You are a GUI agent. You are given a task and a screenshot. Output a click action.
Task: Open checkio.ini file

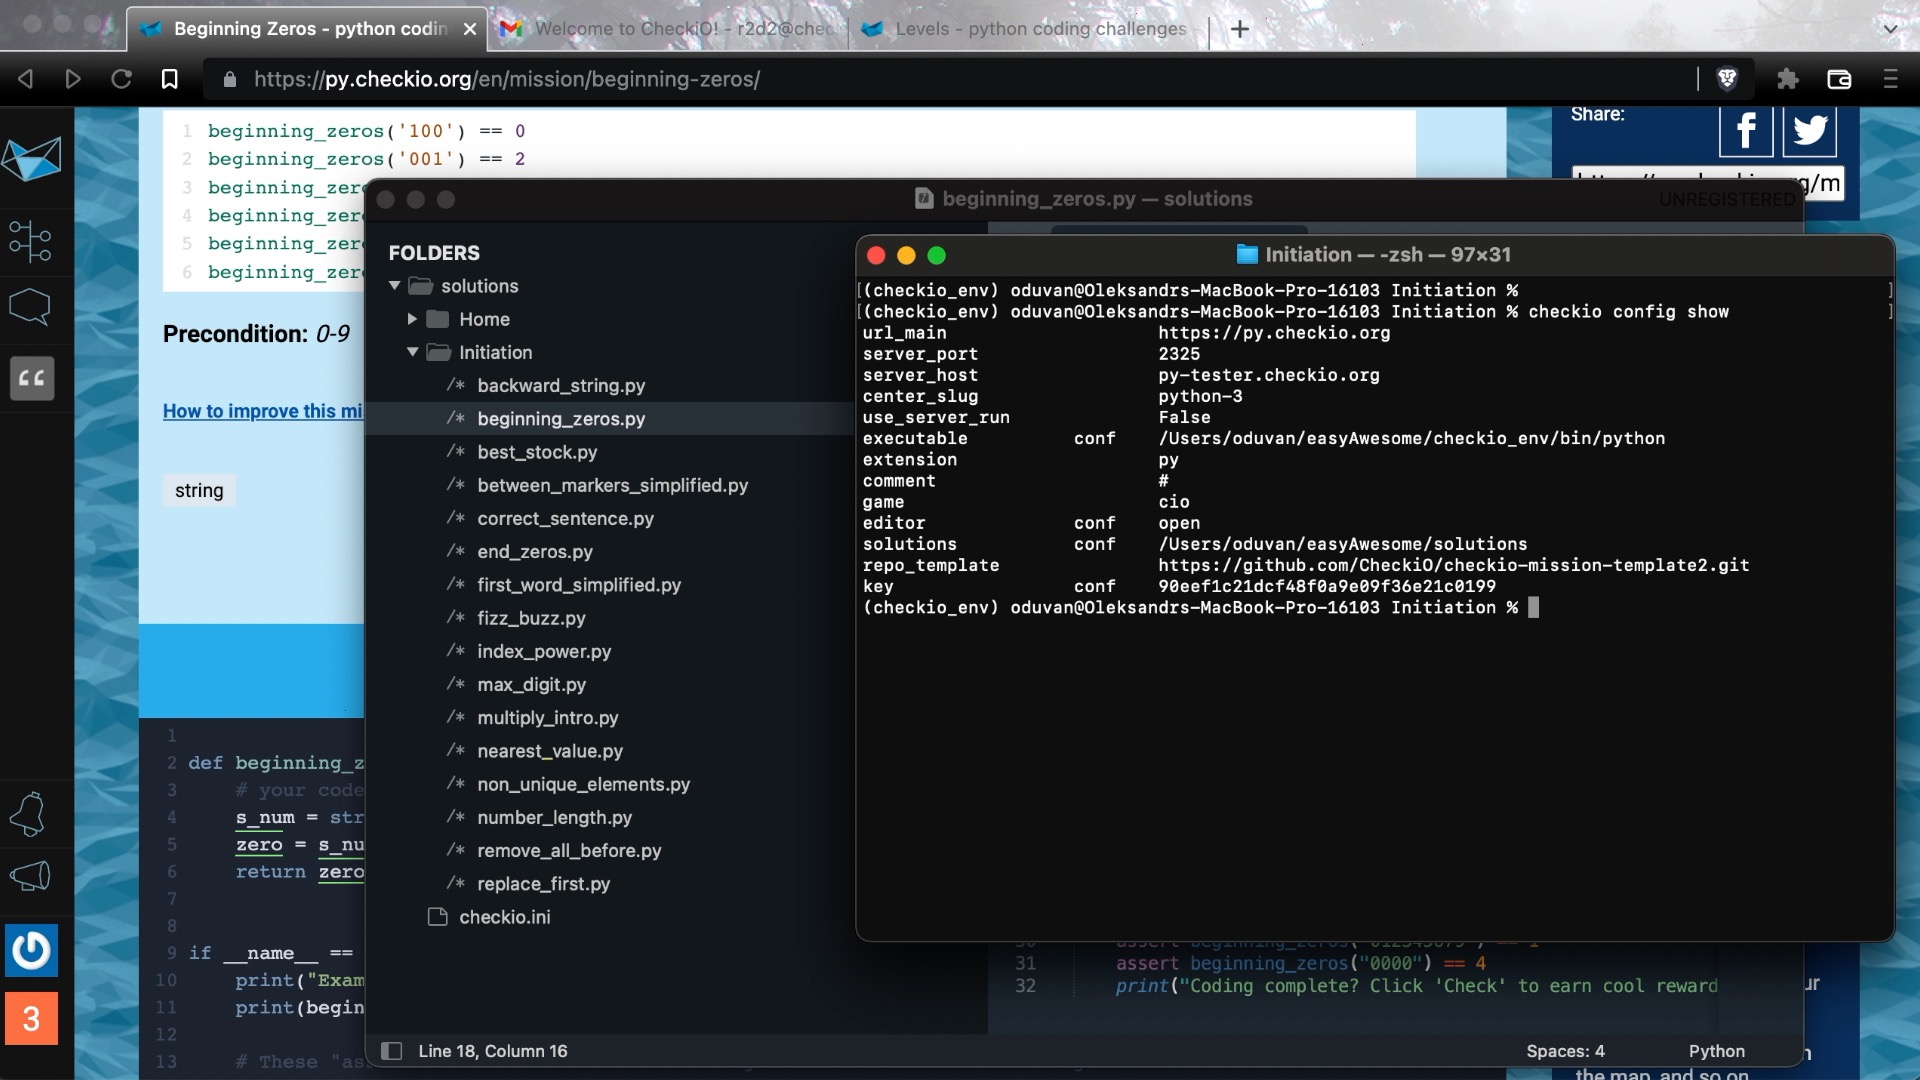click(x=504, y=917)
